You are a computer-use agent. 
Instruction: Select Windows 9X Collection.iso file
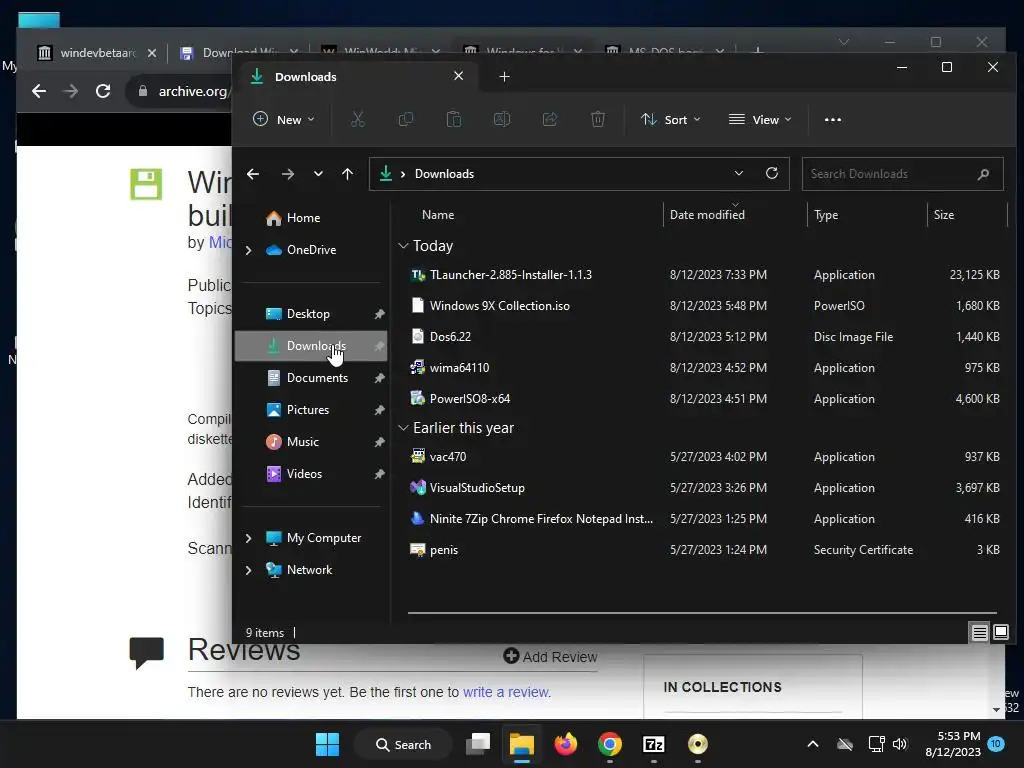click(x=704, y=306)
